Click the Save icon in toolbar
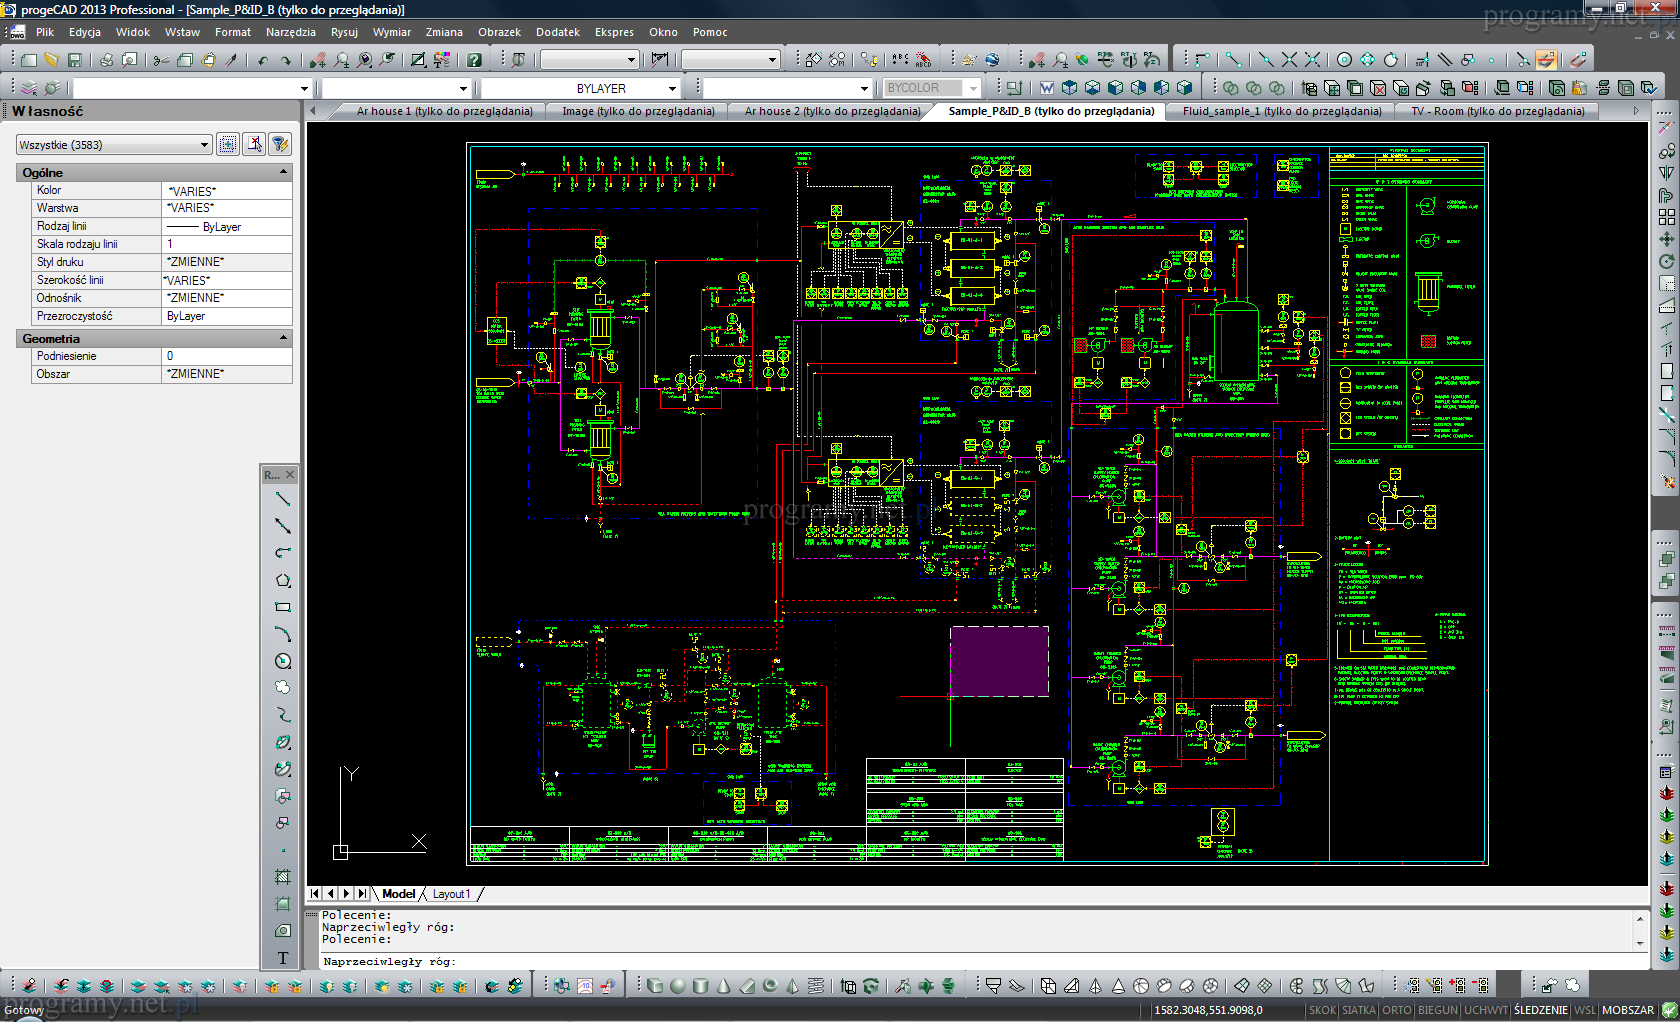 point(74,60)
